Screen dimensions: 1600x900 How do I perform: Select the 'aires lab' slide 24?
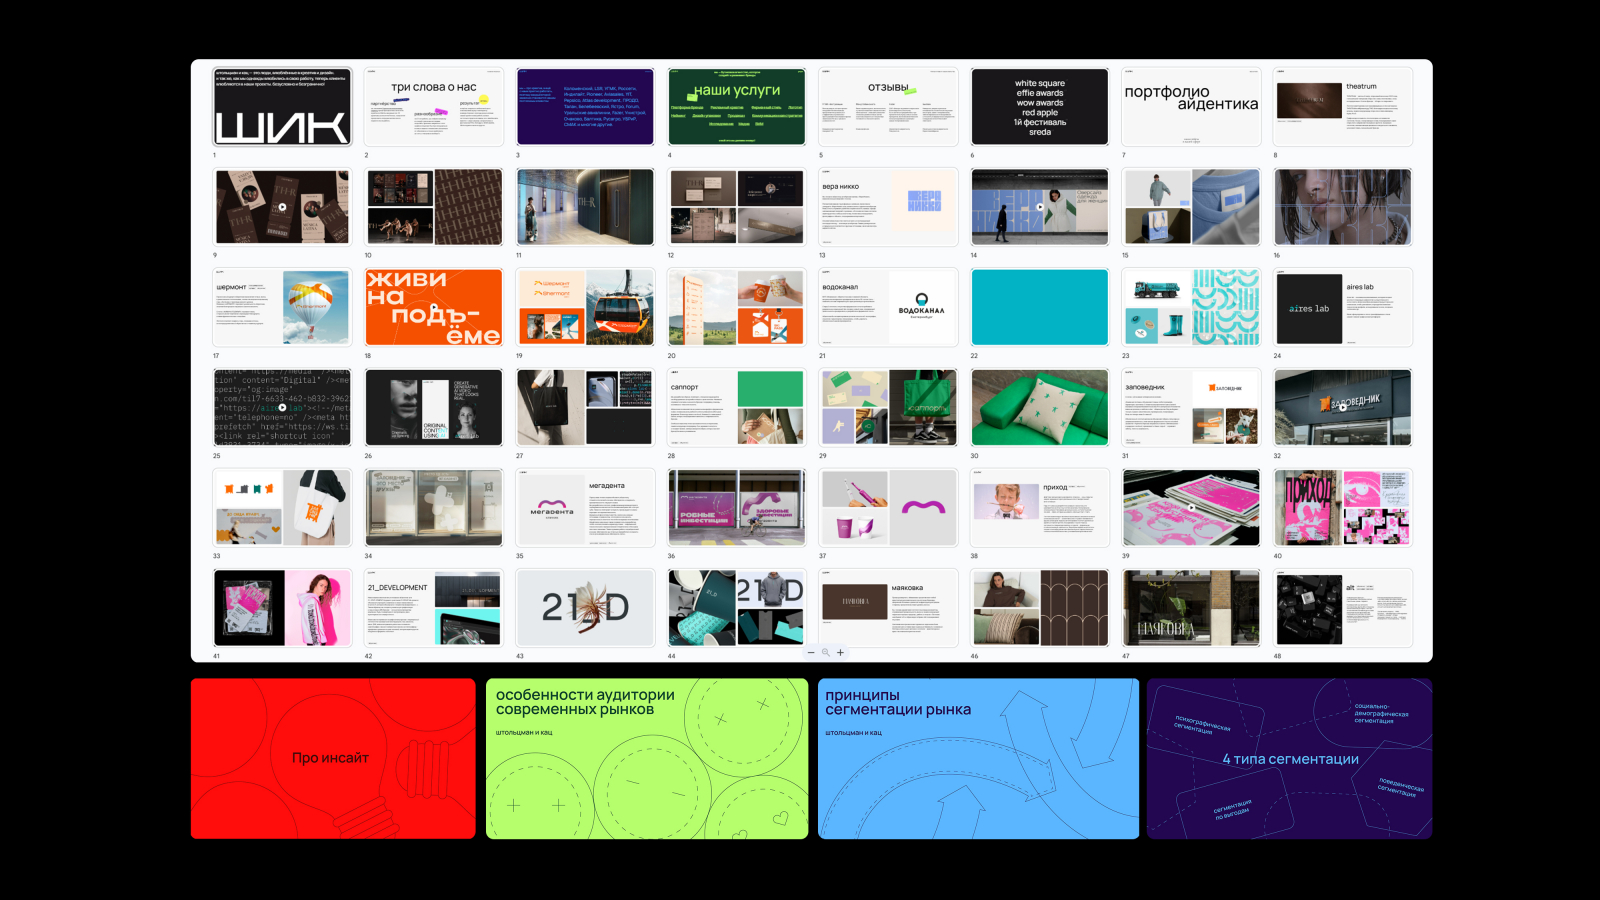pyautogui.click(x=1343, y=307)
